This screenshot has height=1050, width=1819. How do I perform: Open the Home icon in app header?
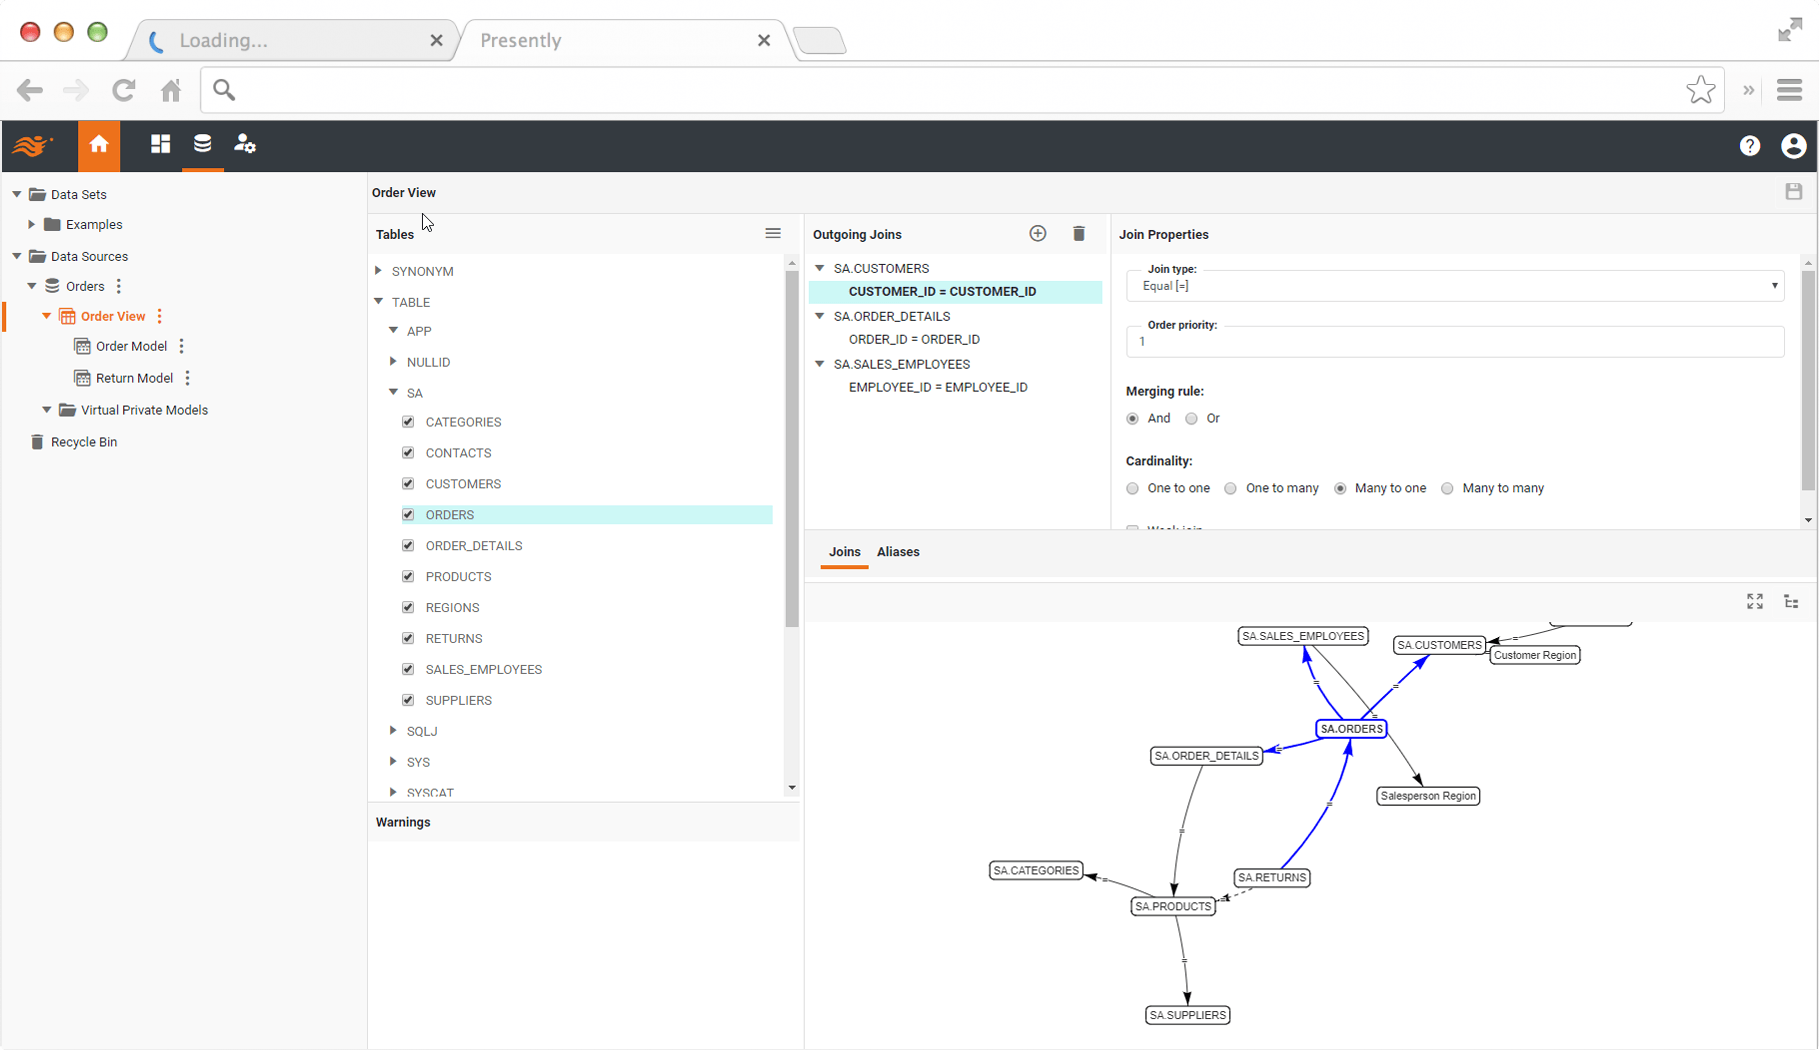(99, 145)
